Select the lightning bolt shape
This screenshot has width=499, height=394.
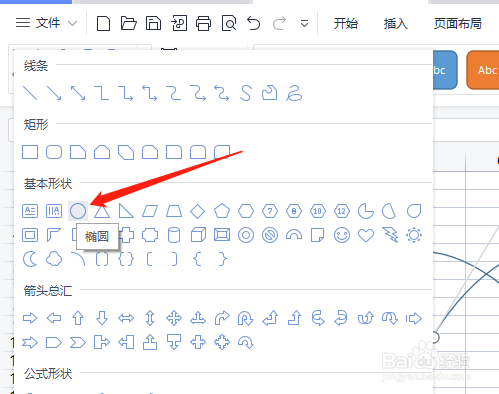[390, 235]
